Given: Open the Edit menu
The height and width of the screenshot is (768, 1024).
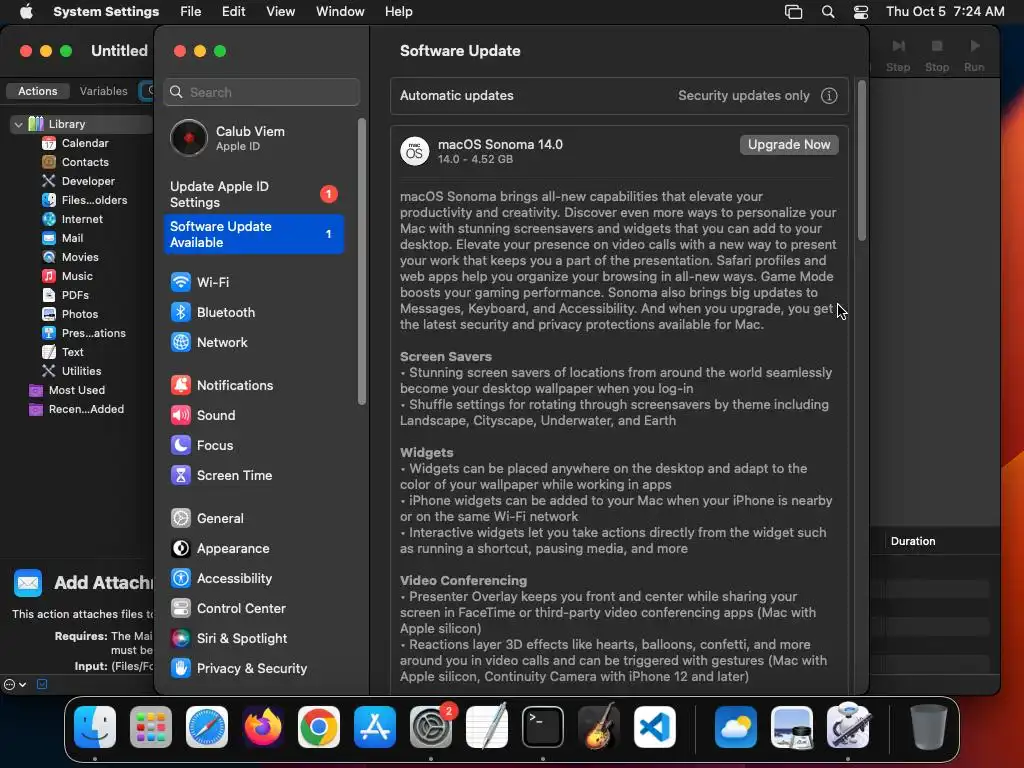Looking at the screenshot, I should tap(233, 12).
